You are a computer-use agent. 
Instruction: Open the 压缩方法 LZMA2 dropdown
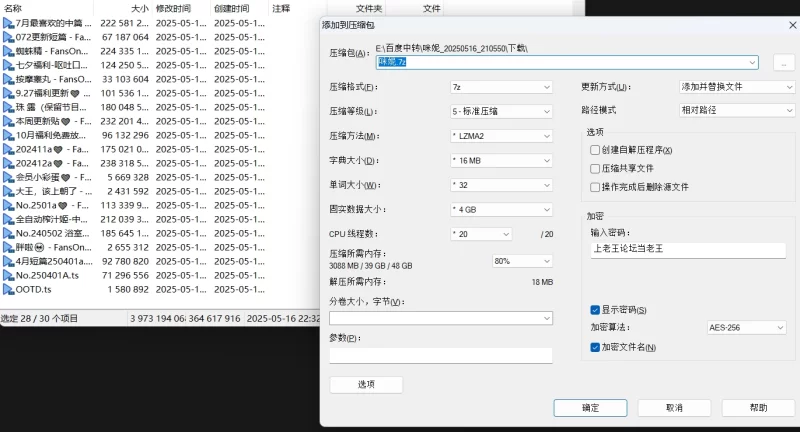[x=501, y=136]
